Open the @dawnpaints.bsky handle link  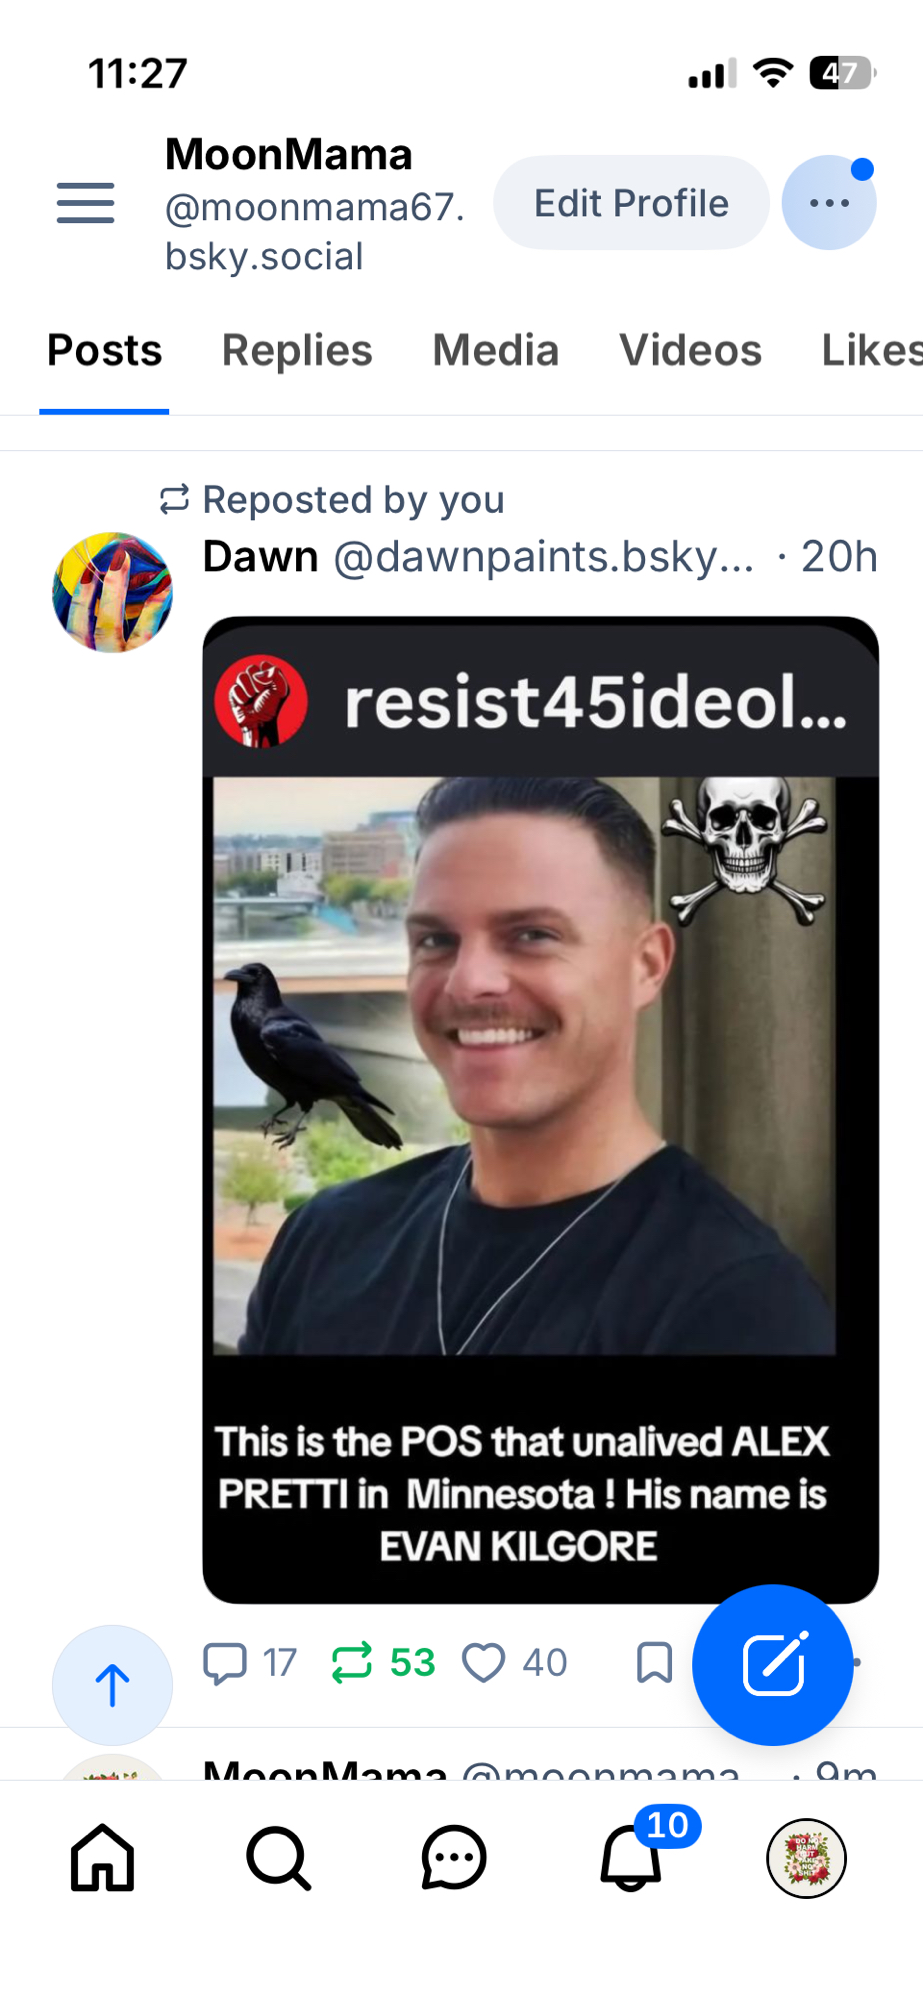(x=543, y=557)
